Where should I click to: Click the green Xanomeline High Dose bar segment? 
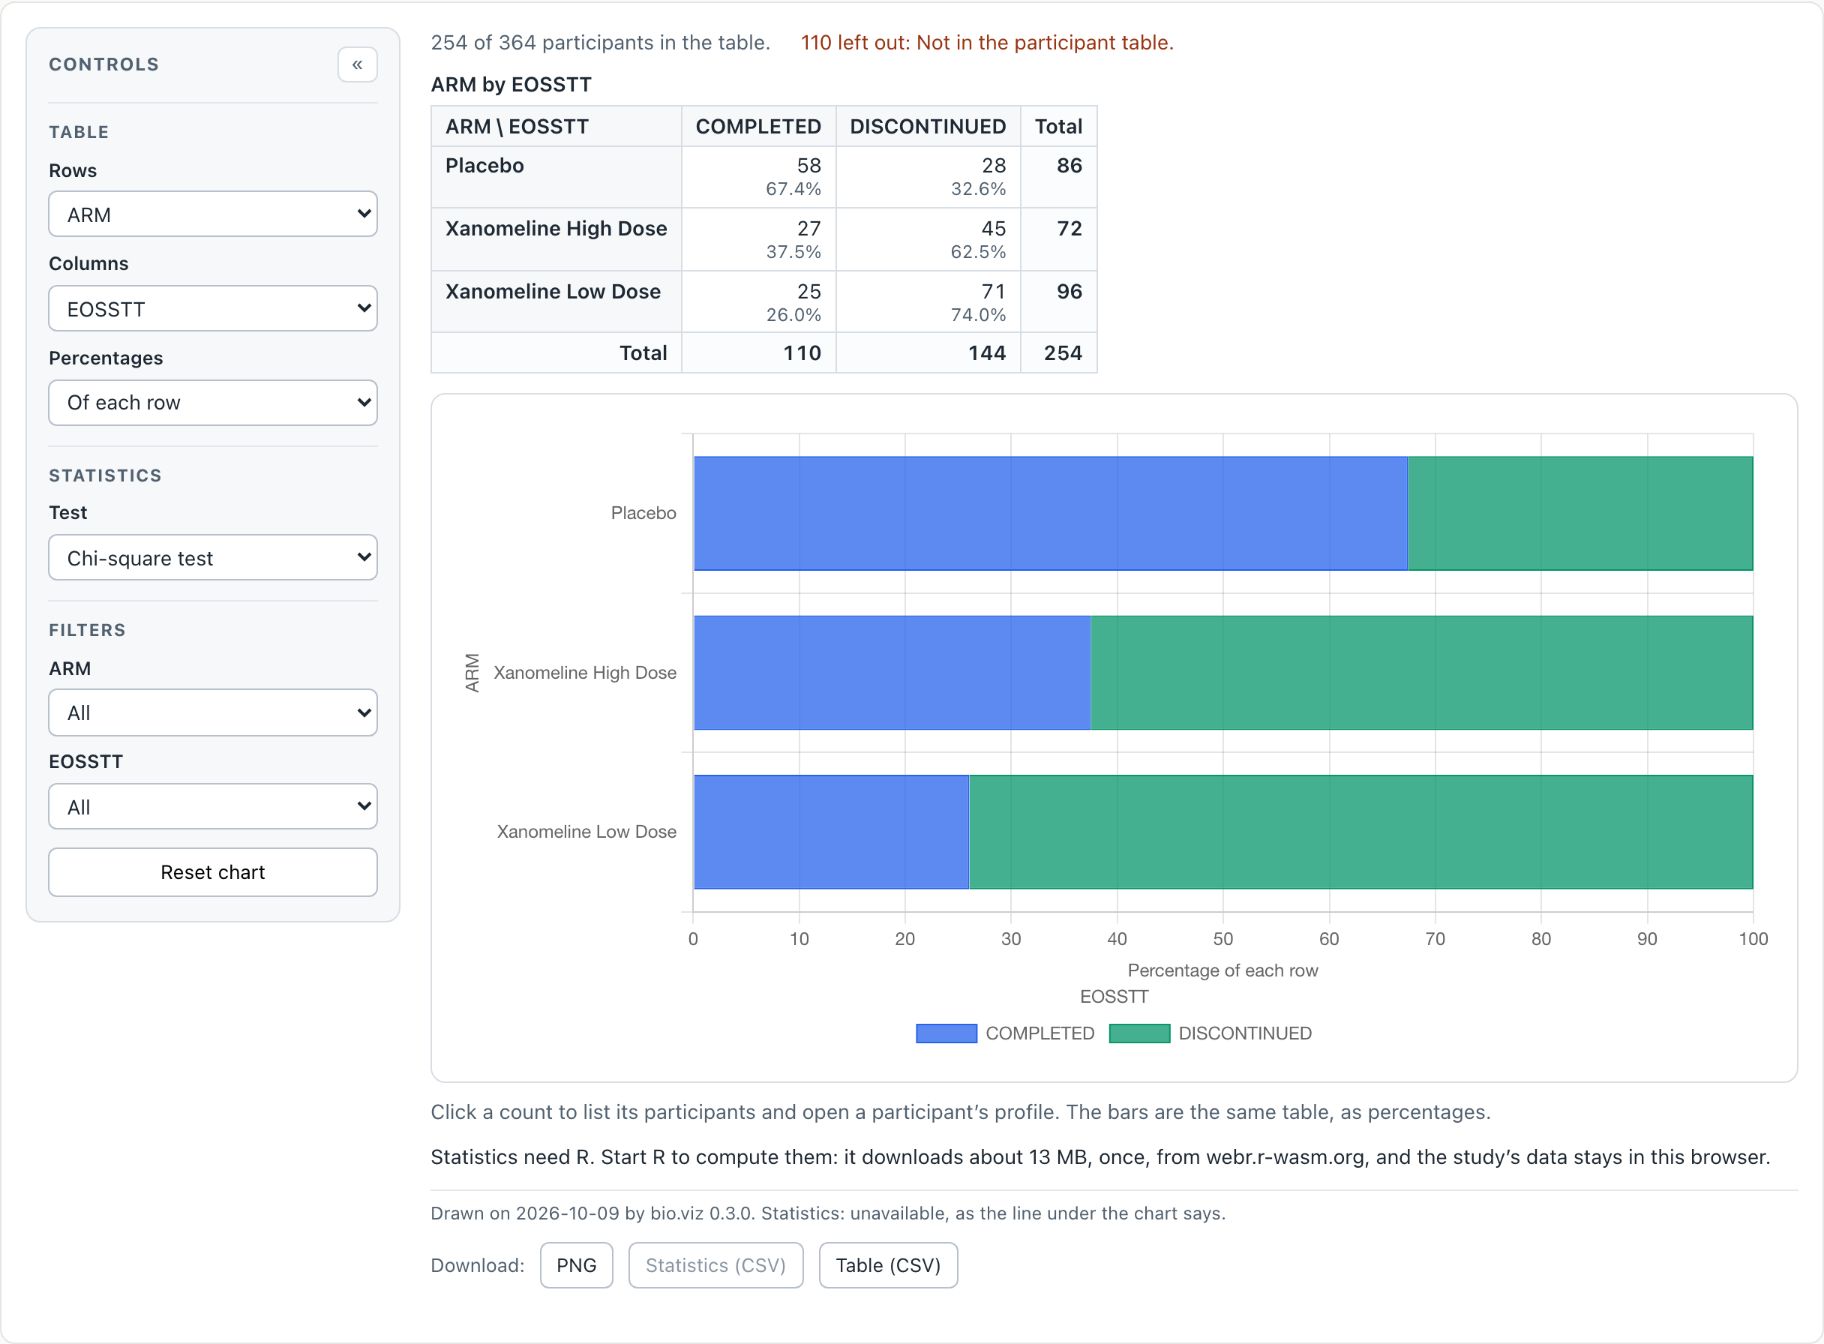click(1421, 673)
